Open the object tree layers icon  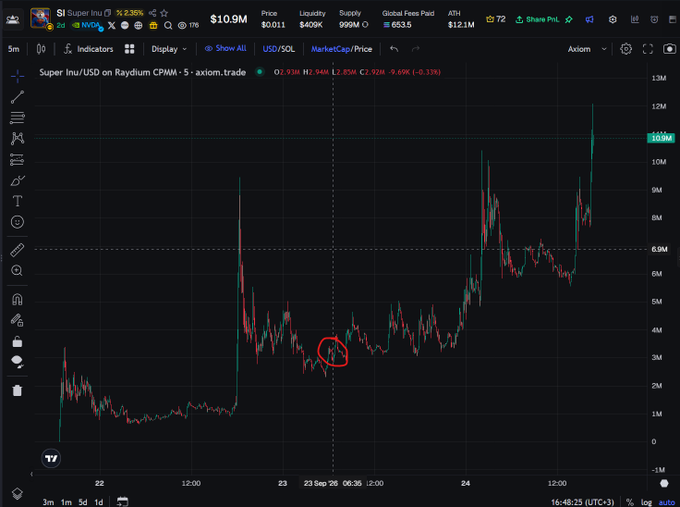(17, 494)
